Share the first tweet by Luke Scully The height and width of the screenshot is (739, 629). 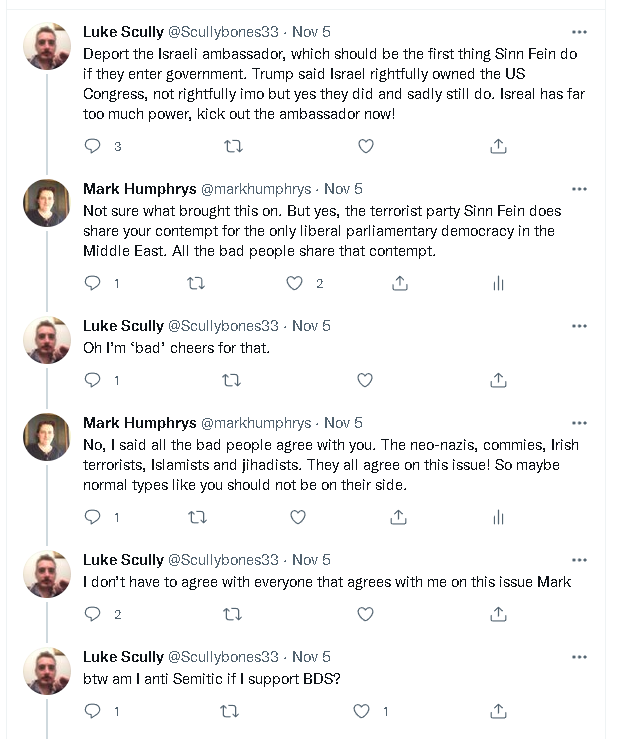pyautogui.click(x=498, y=146)
